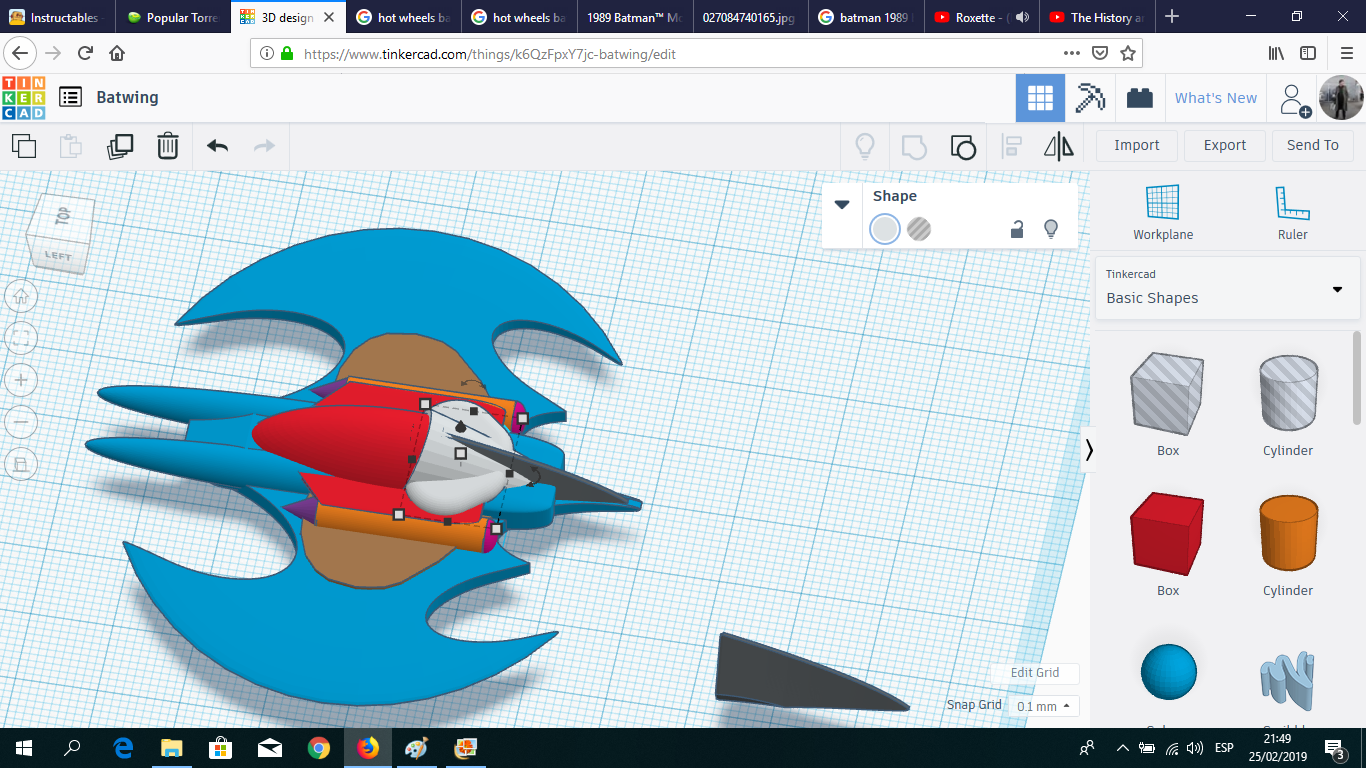
Task: Click the Group shapes icon
Action: (914, 147)
